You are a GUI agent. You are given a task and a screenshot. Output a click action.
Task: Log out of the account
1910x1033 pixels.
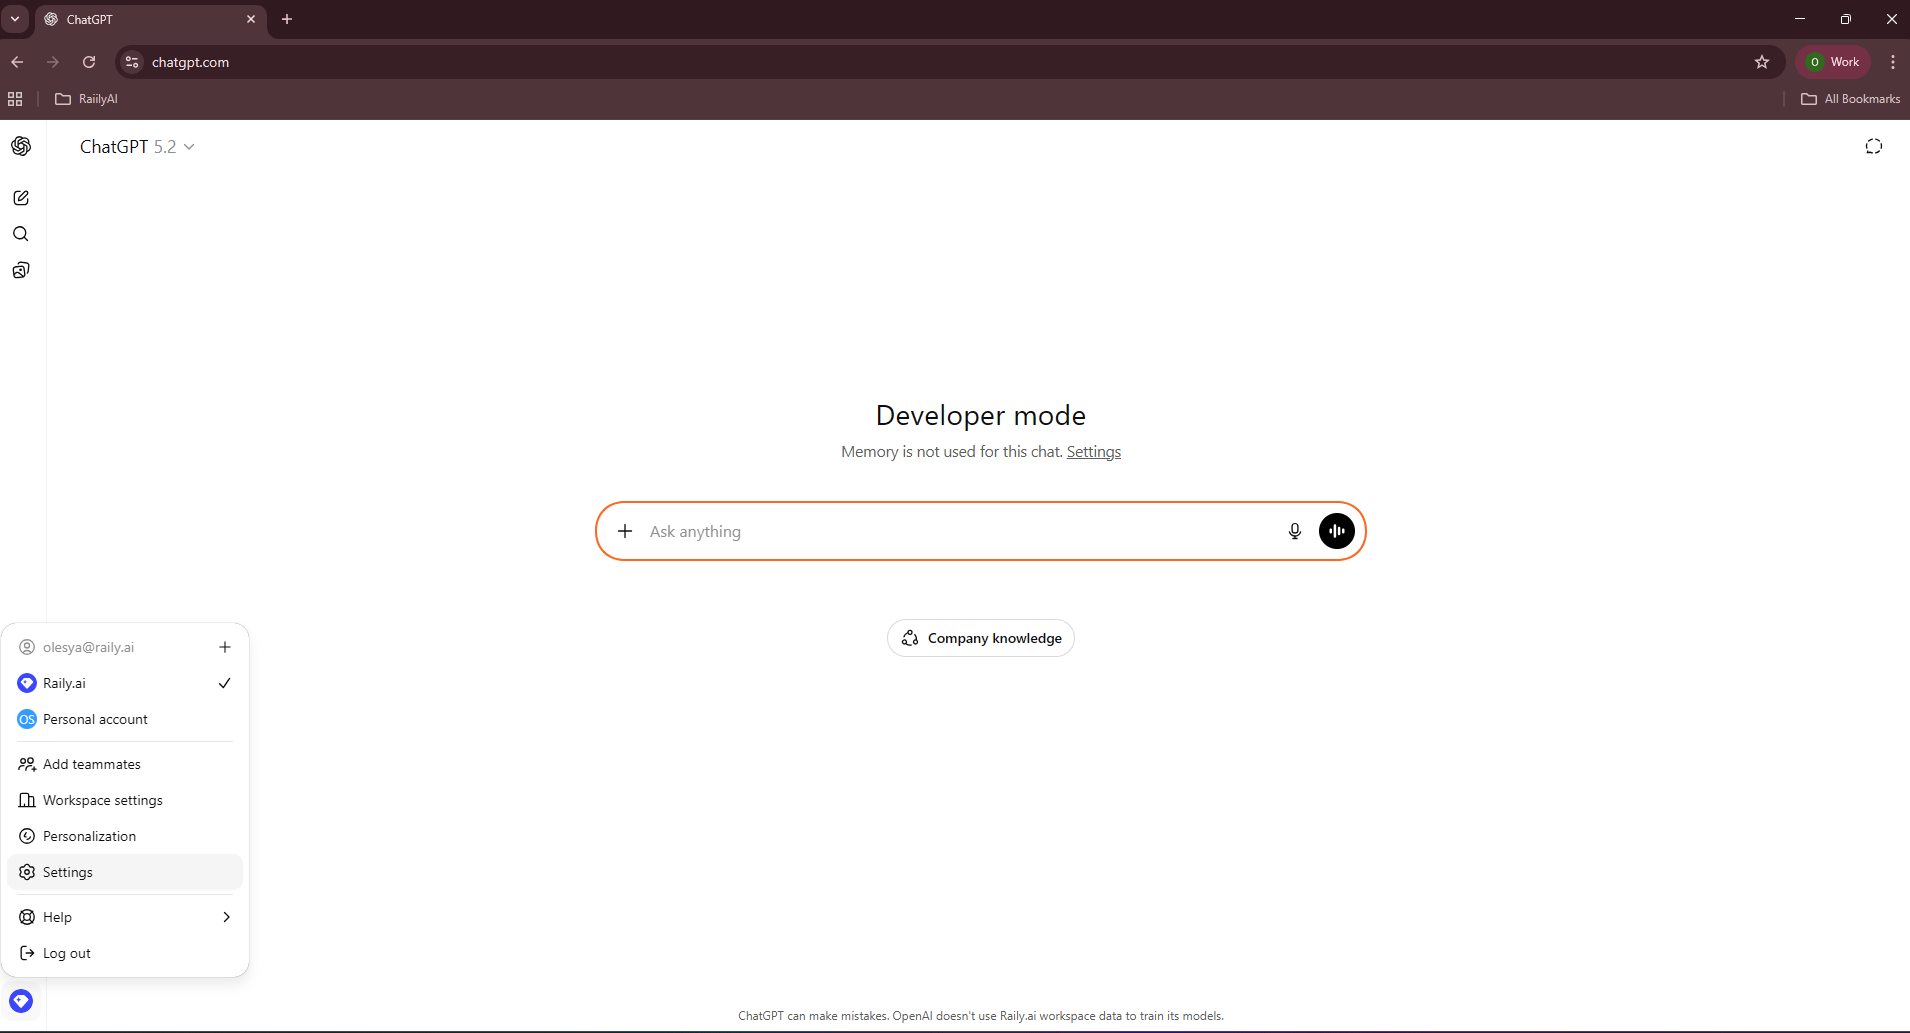click(125, 953)
